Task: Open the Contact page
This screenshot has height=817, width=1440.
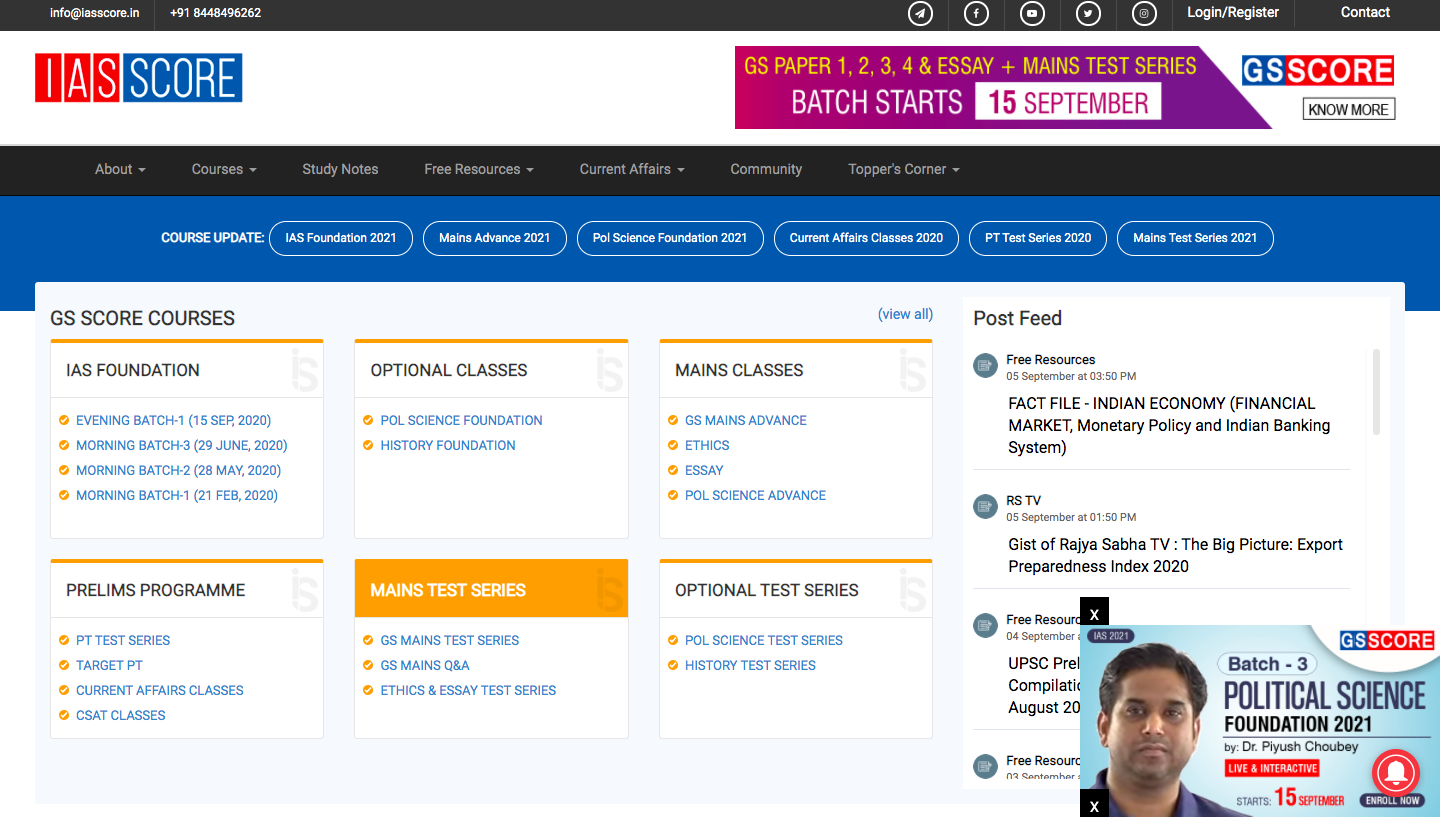Action: [1365, 13]
